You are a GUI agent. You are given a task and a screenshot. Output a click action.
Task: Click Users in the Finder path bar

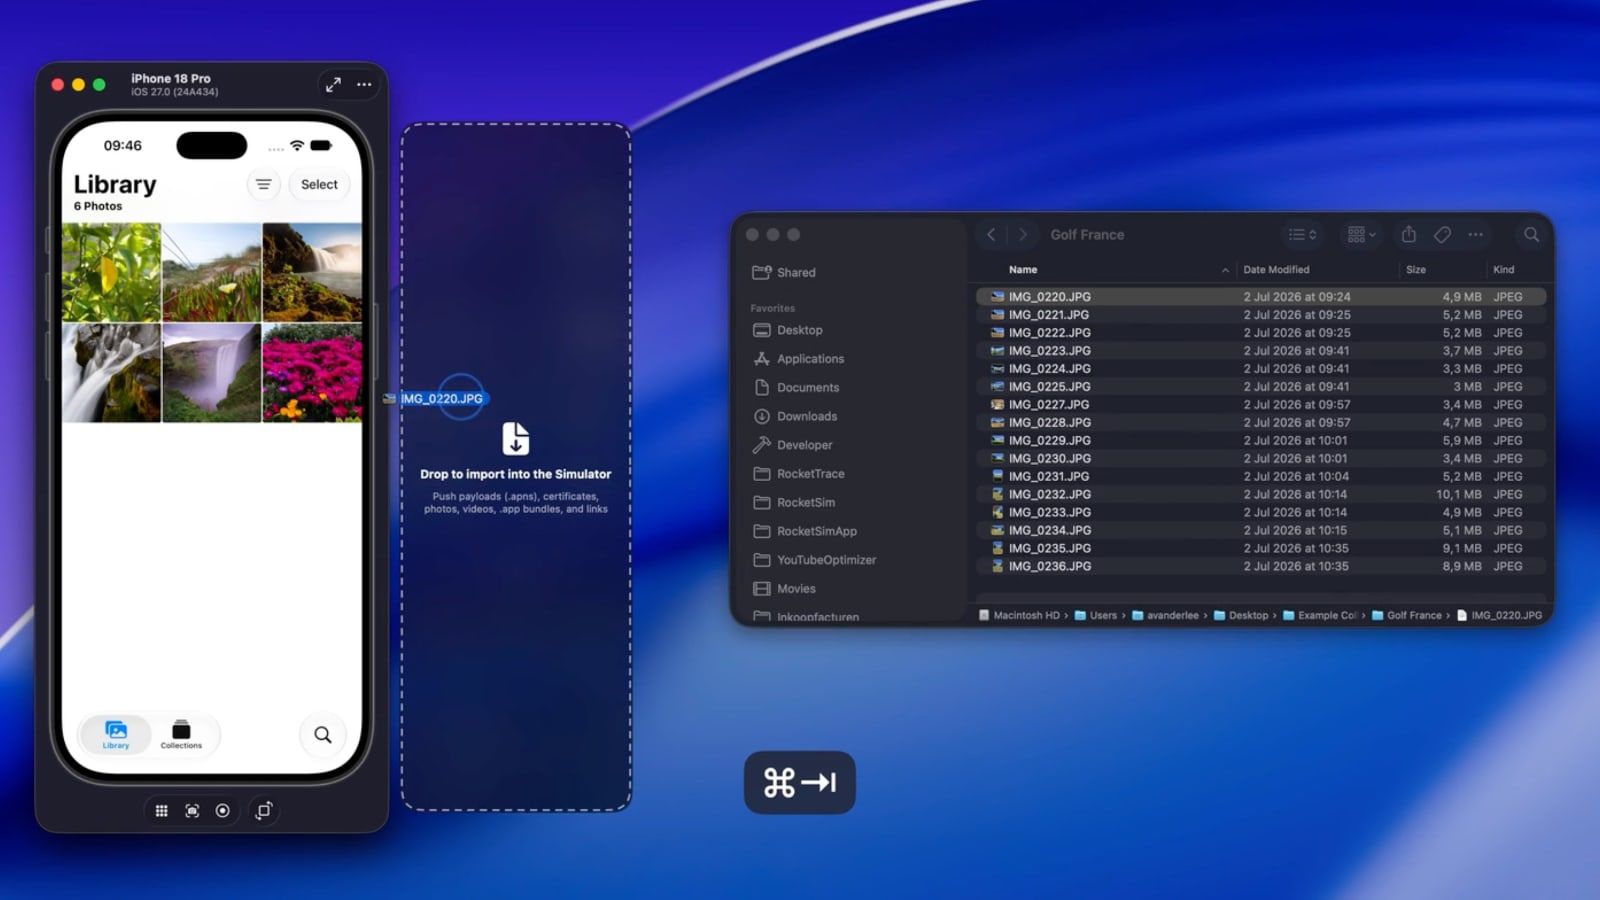pyautogui.click(x=1096, y=616)
